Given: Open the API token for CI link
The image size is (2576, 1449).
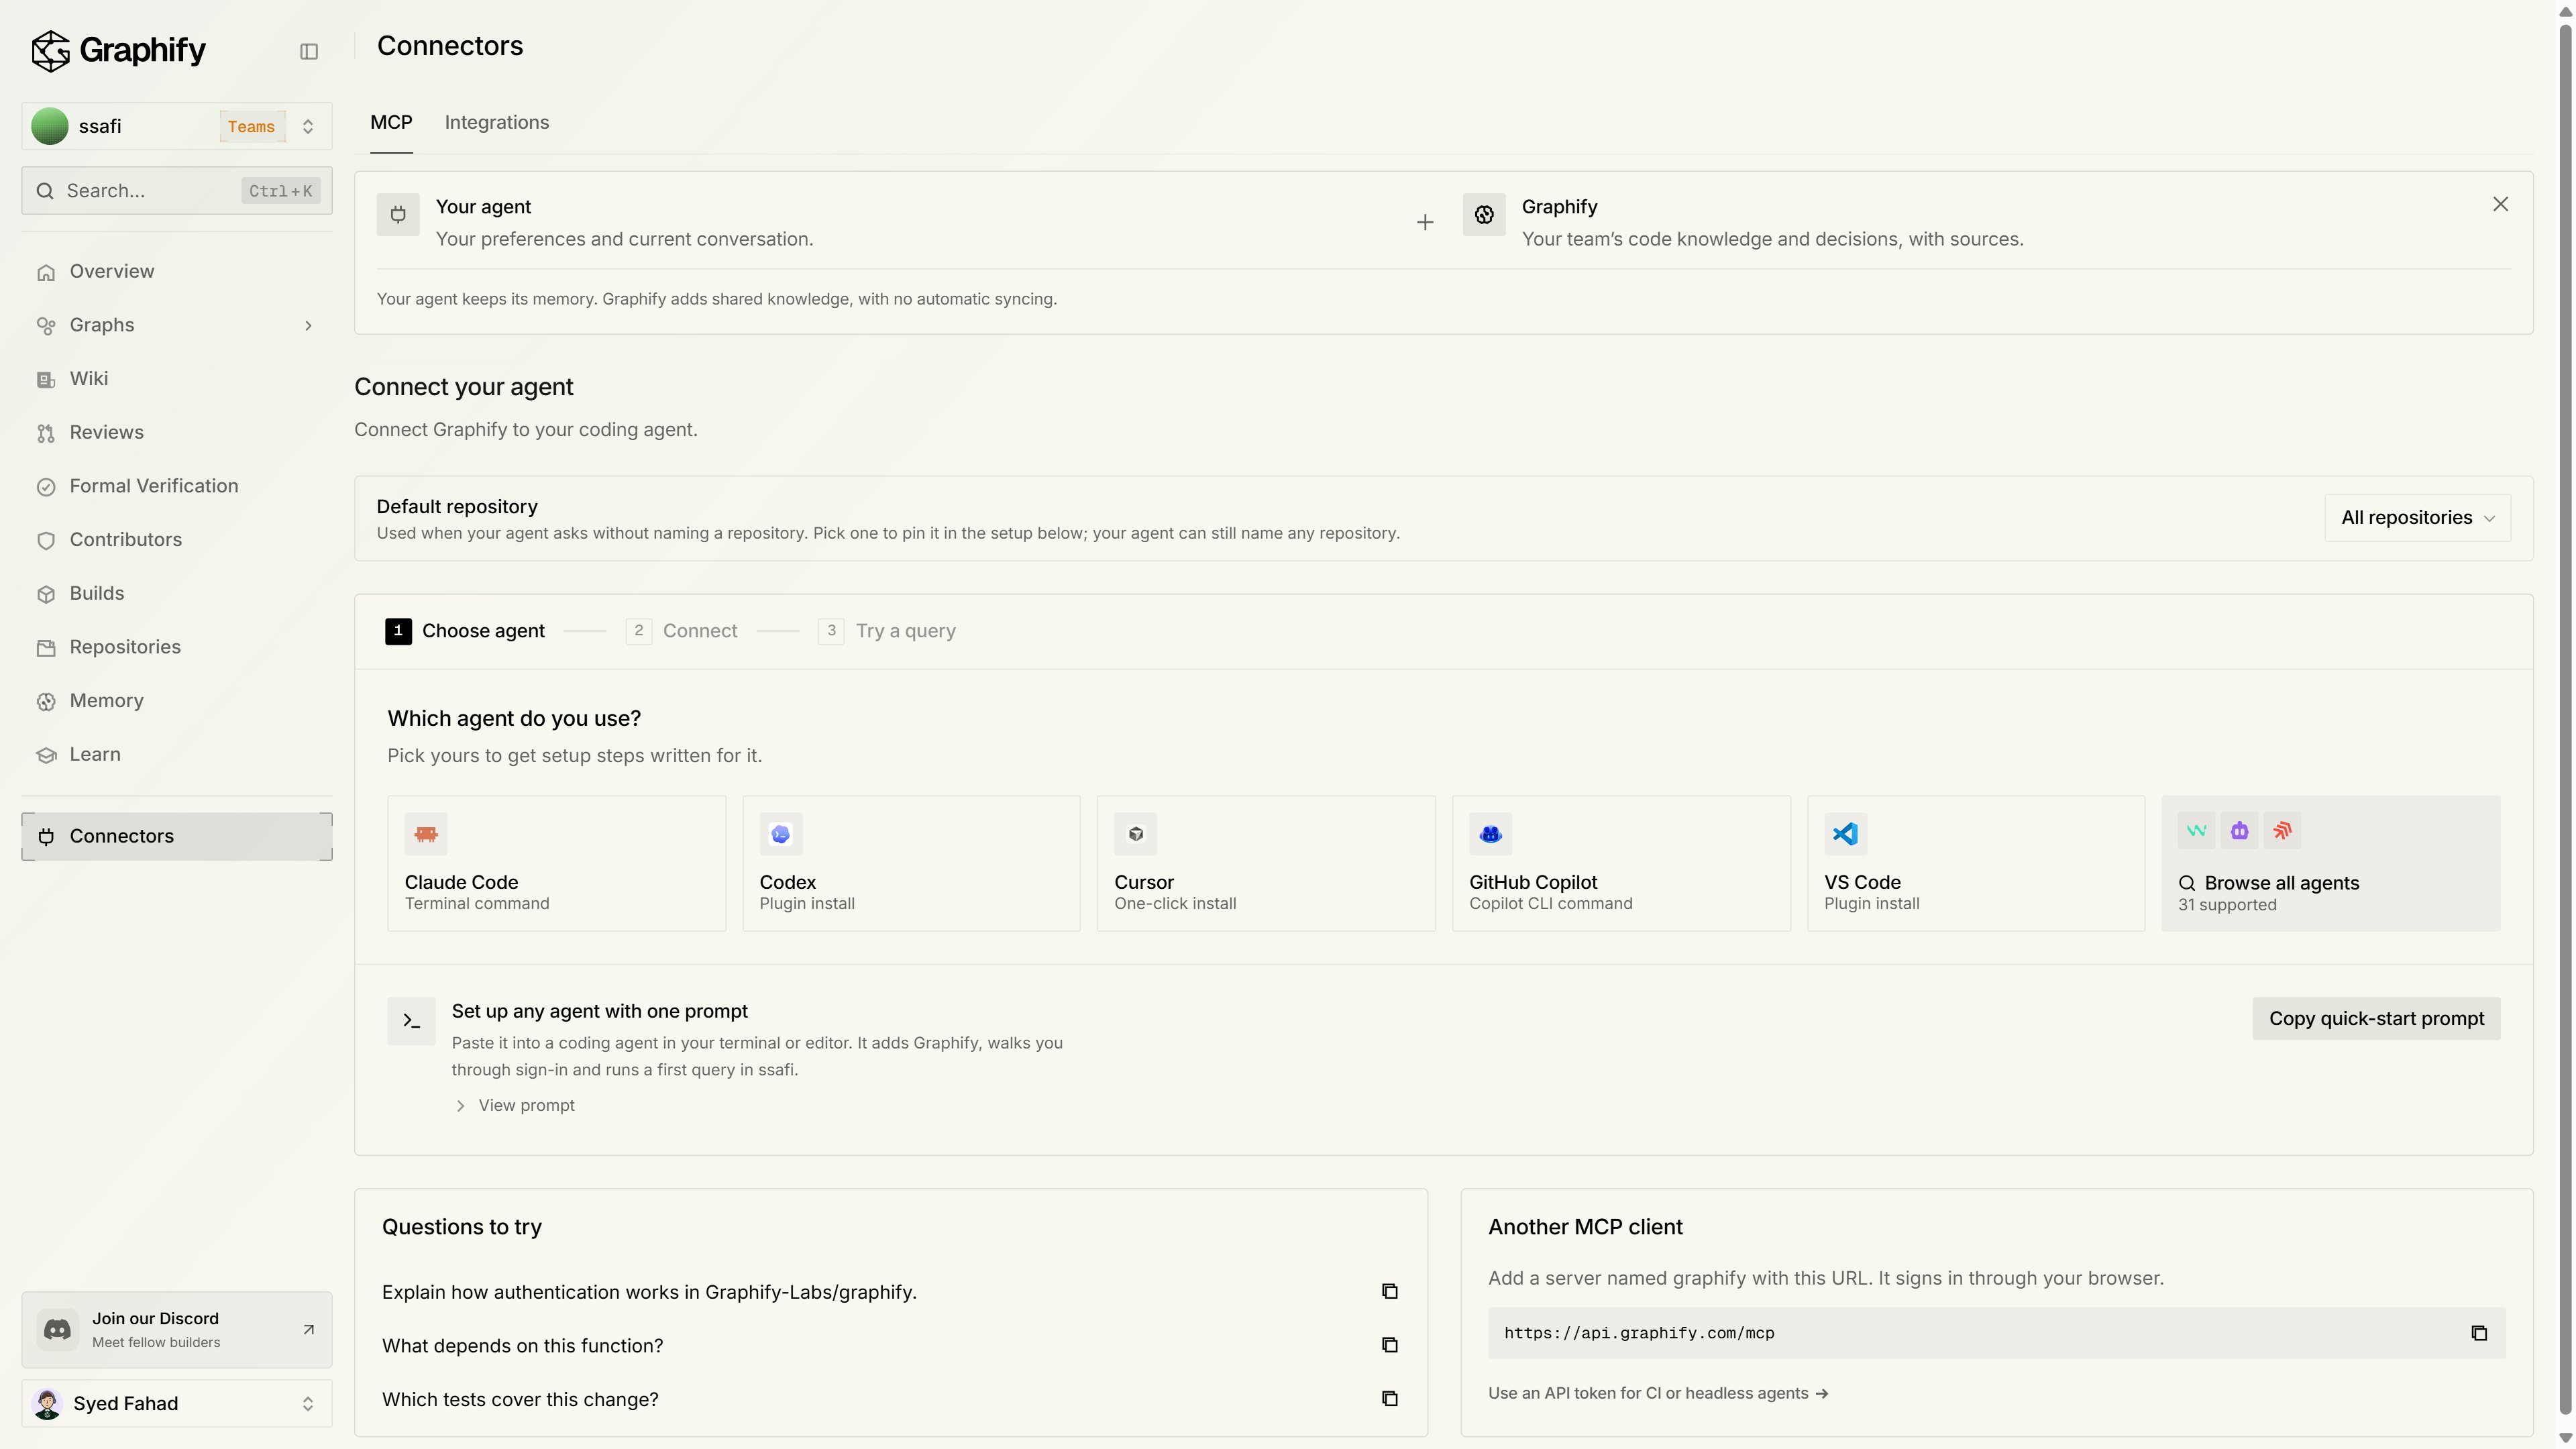Looking at the screenshot, I should 1658,1393.
